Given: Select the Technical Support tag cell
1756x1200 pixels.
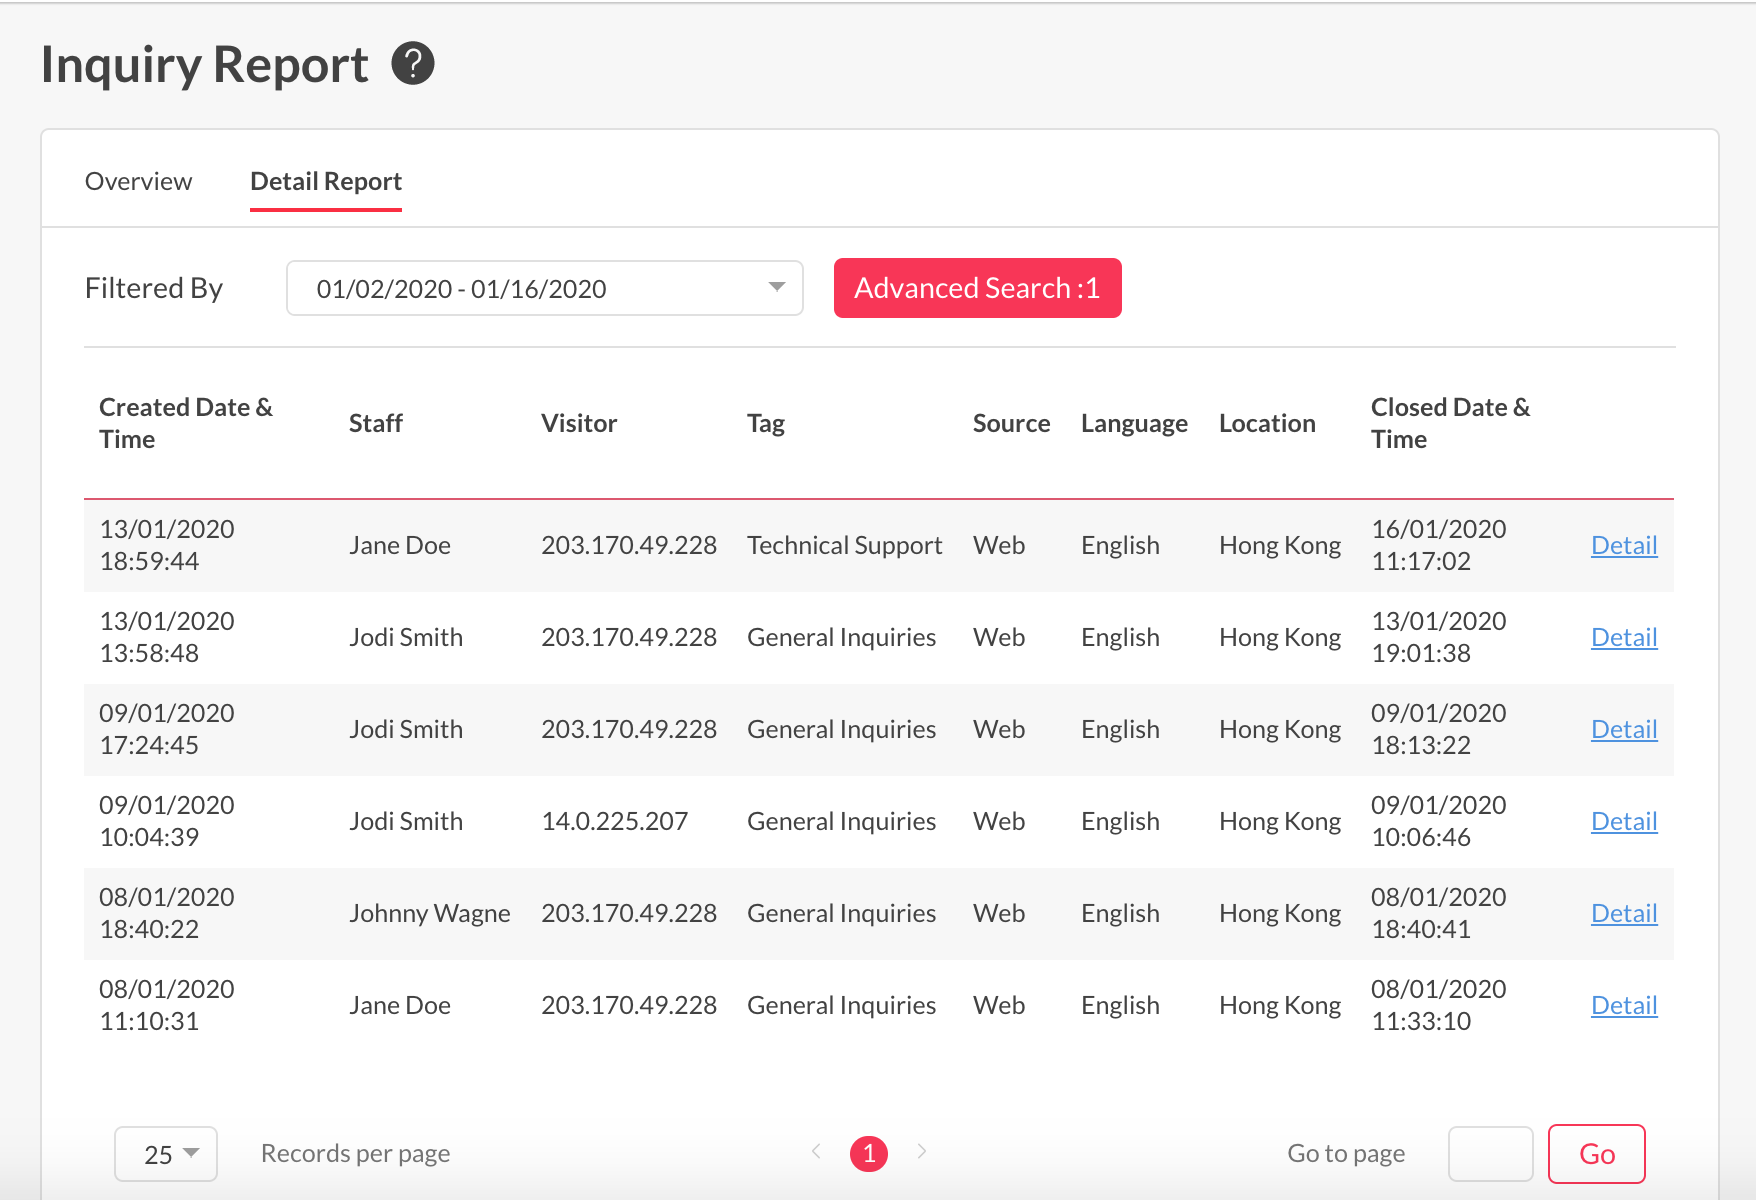Looking at the screenshot, I should point(845,545).
